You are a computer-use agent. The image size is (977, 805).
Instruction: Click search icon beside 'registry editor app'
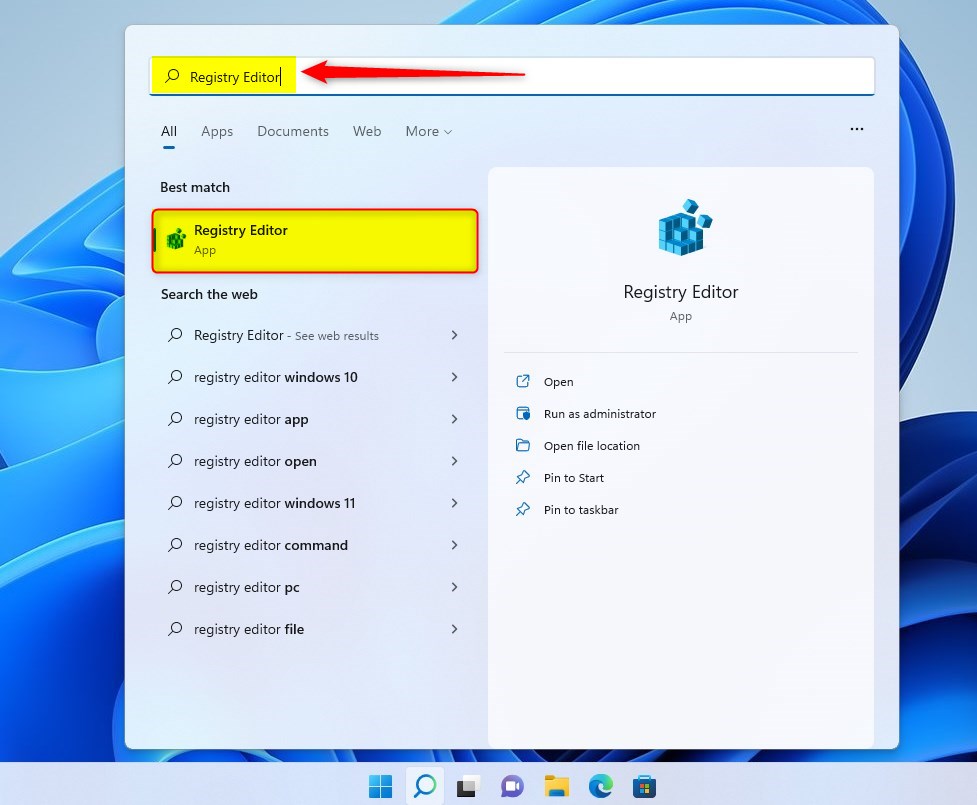pyautogui.click(x=175, y=419)
